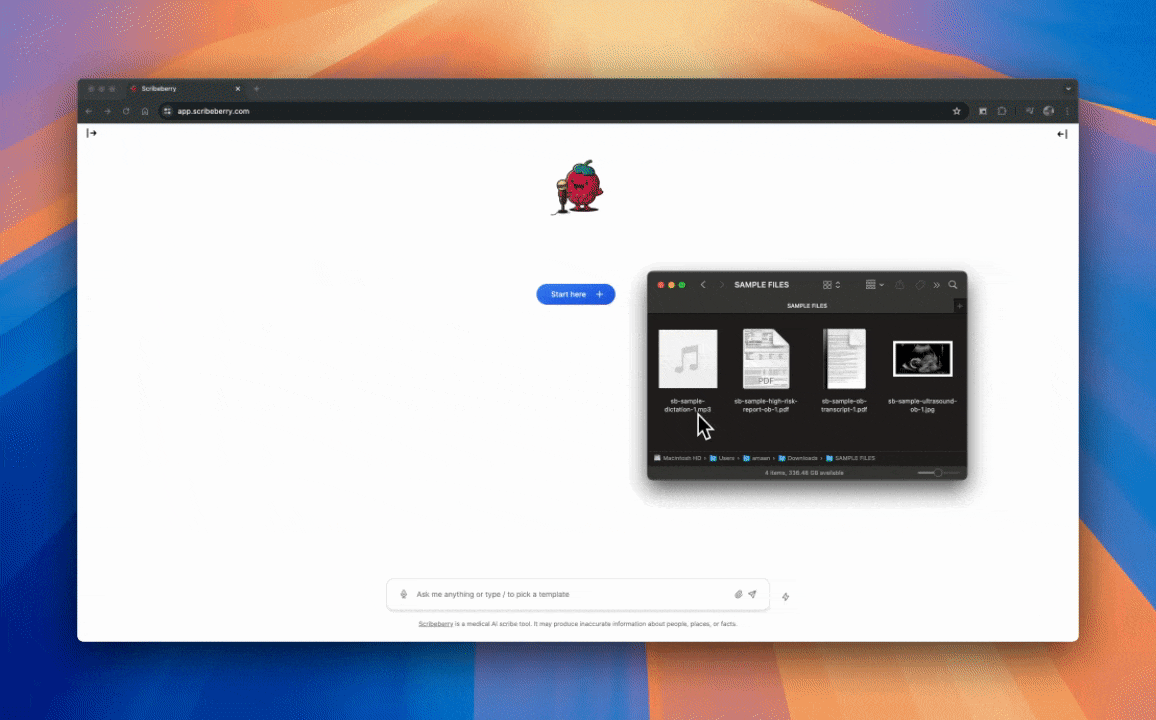Open the browser extensions puzzle icon
The image size is (1156, 720).
(1002, 111)
